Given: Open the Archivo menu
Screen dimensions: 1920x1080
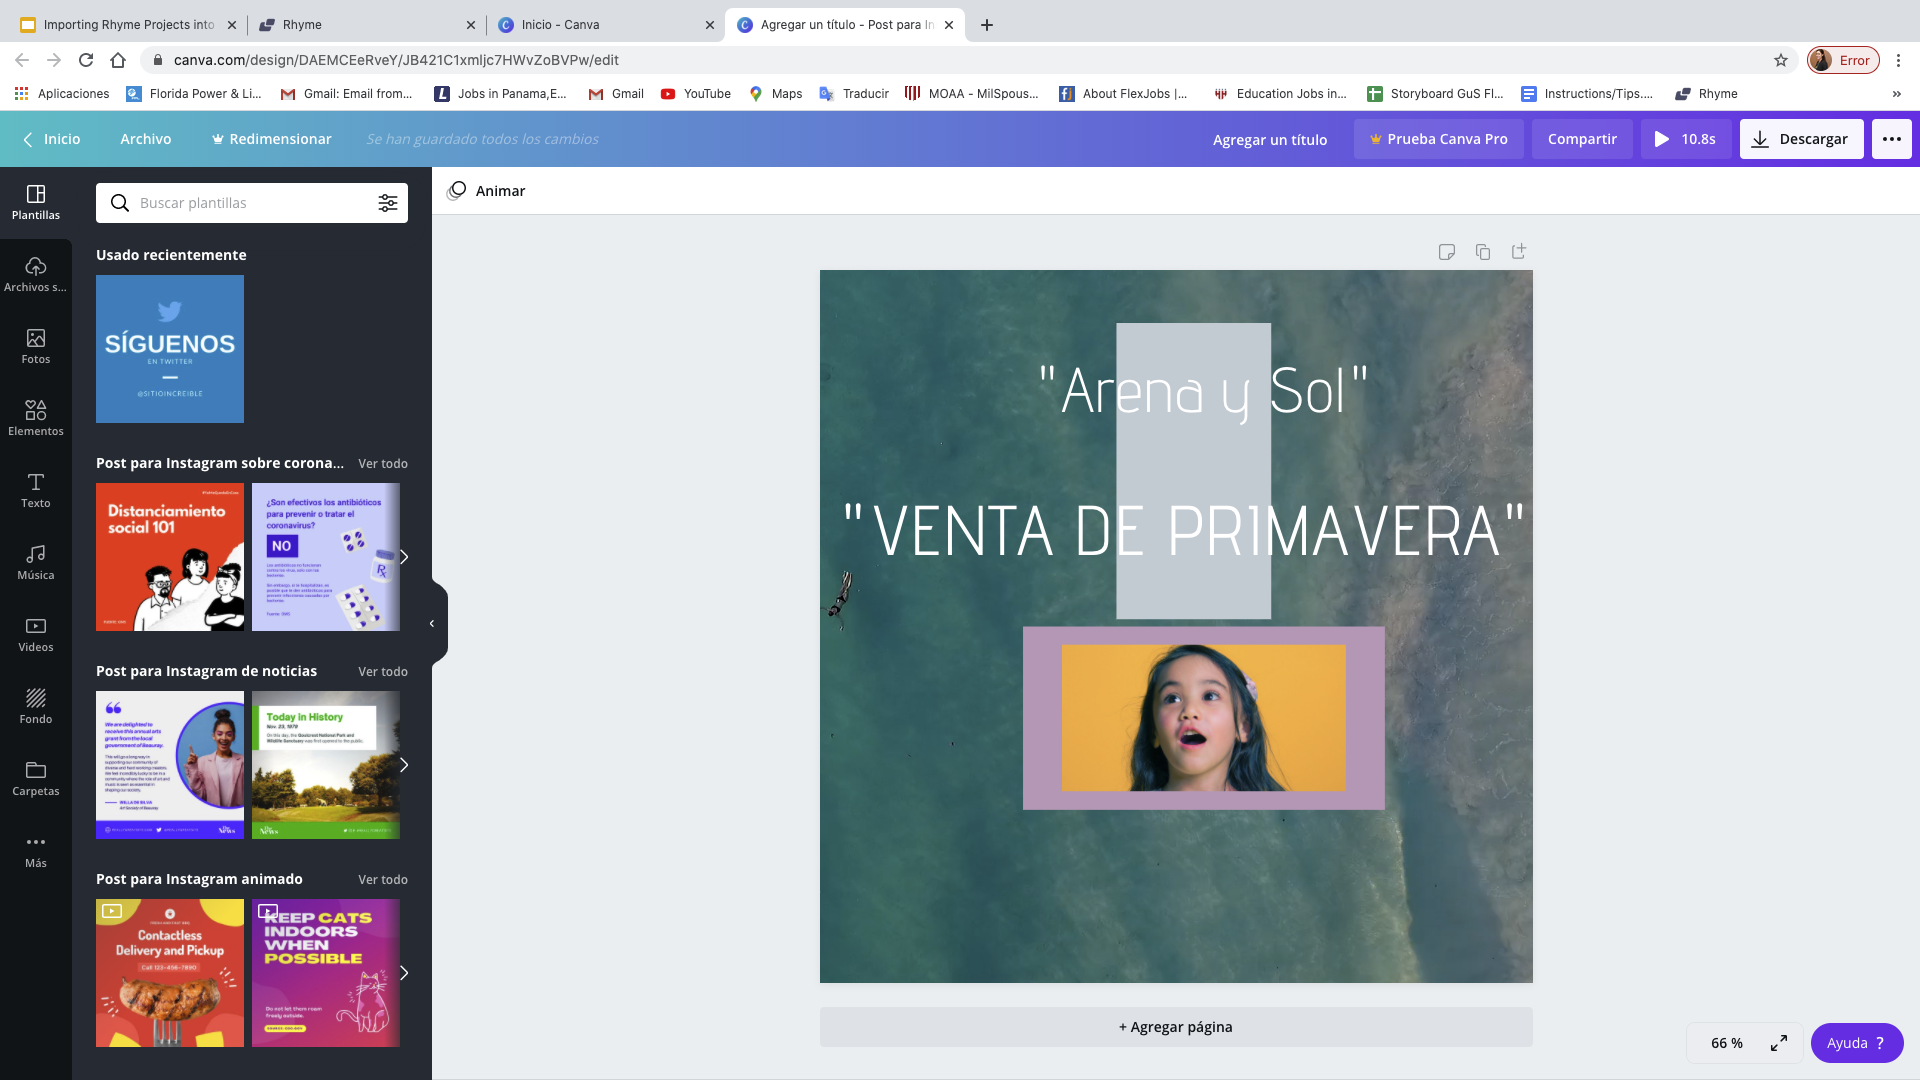Looking at the screenshot, I should pyautogui.click(x=146, y=139).
